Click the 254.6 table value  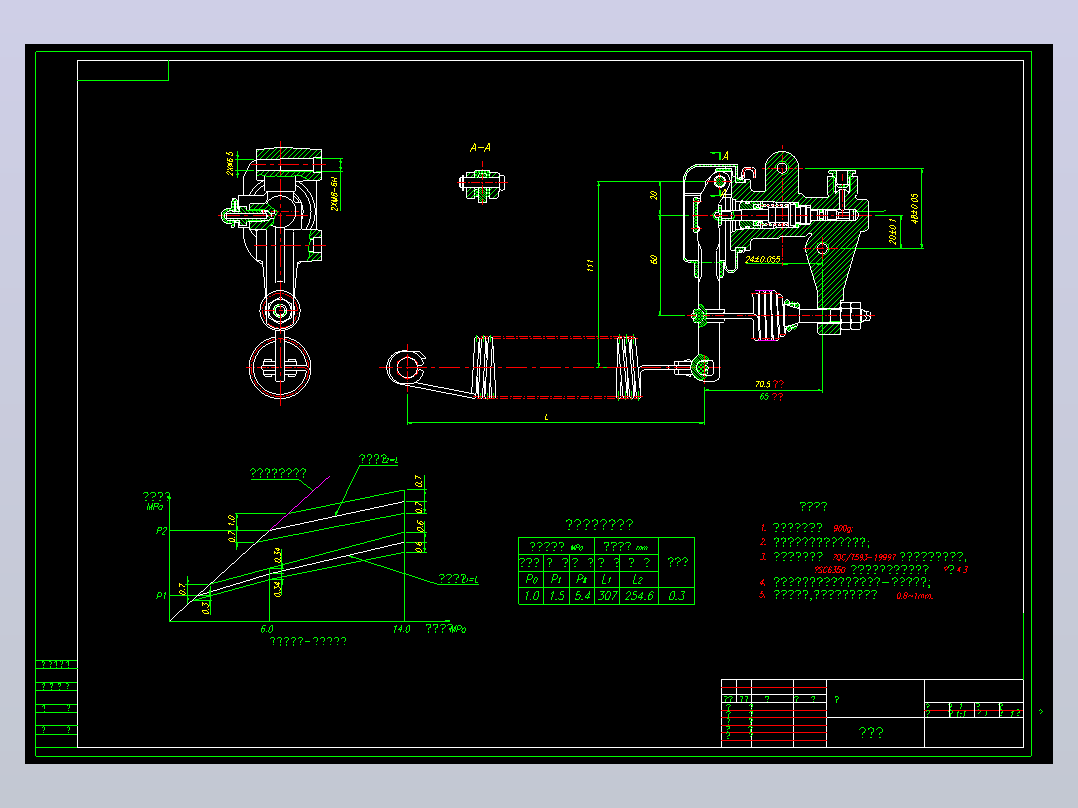tap(639, 596)
